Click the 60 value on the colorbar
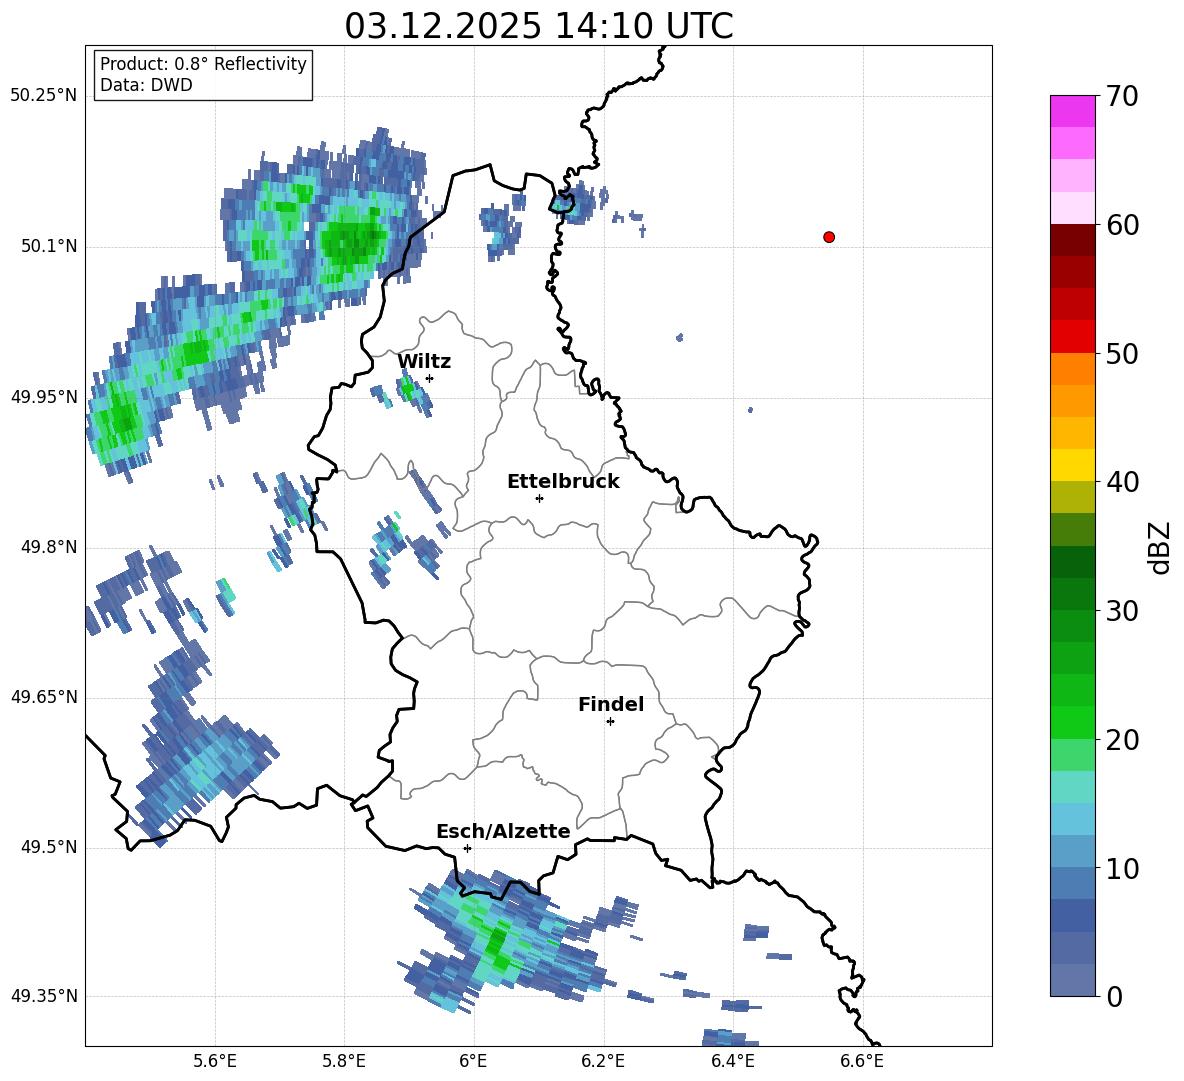 1121,225
